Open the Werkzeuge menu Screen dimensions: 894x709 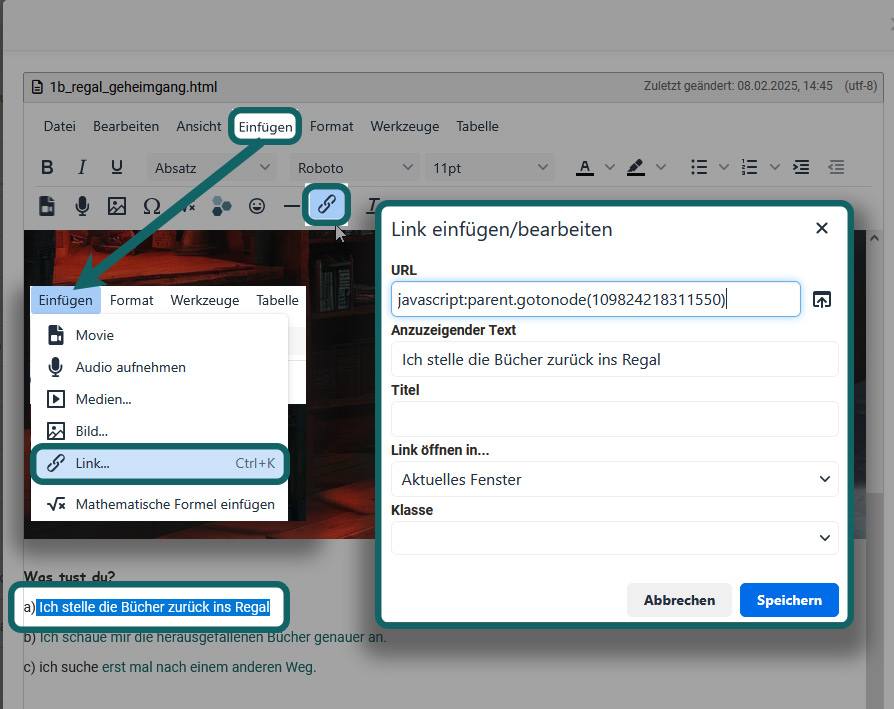tap(404, 126)
